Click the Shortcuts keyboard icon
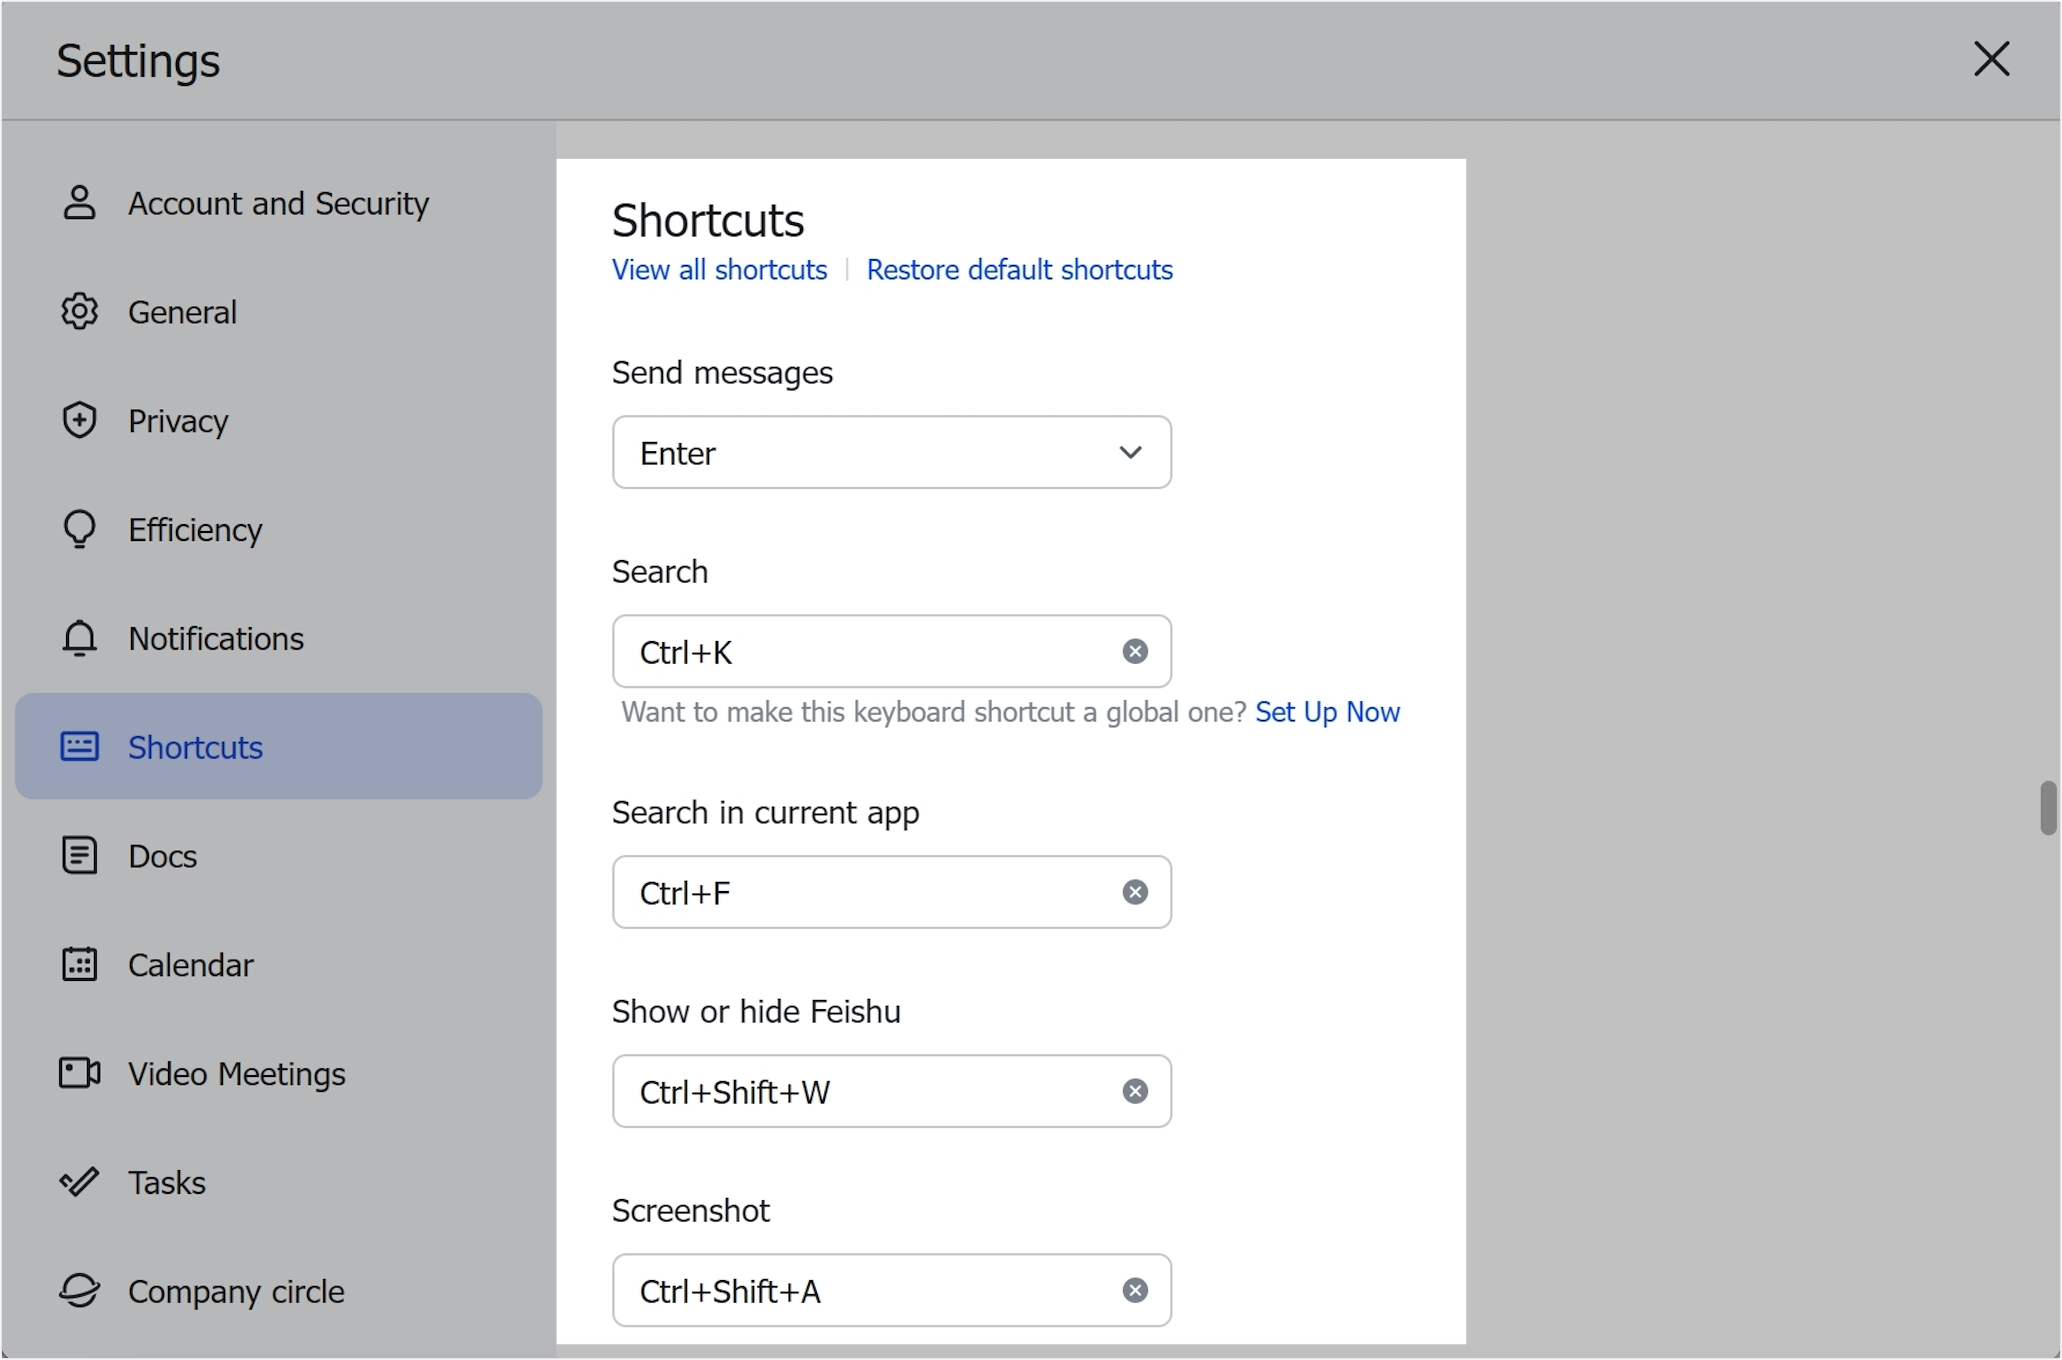The width and height of the screenshot is (2062, 1360). point(79,746)
